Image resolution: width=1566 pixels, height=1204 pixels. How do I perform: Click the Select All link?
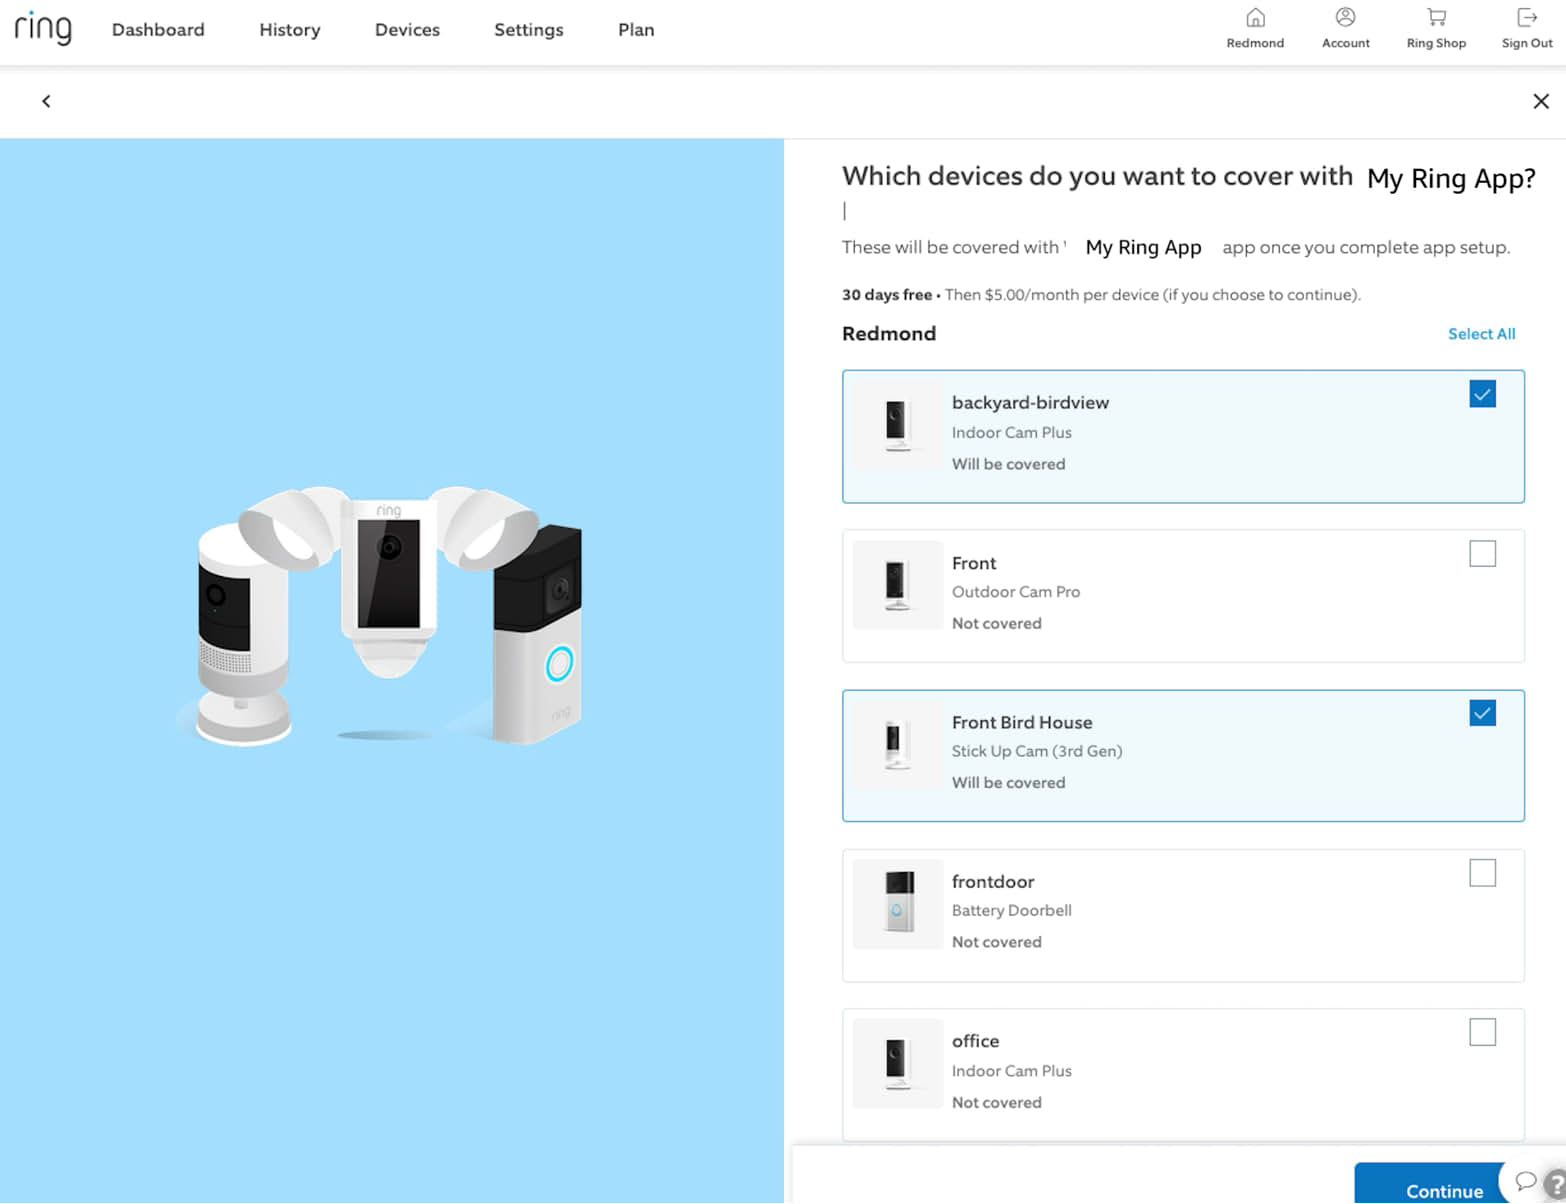[1481, 334]
